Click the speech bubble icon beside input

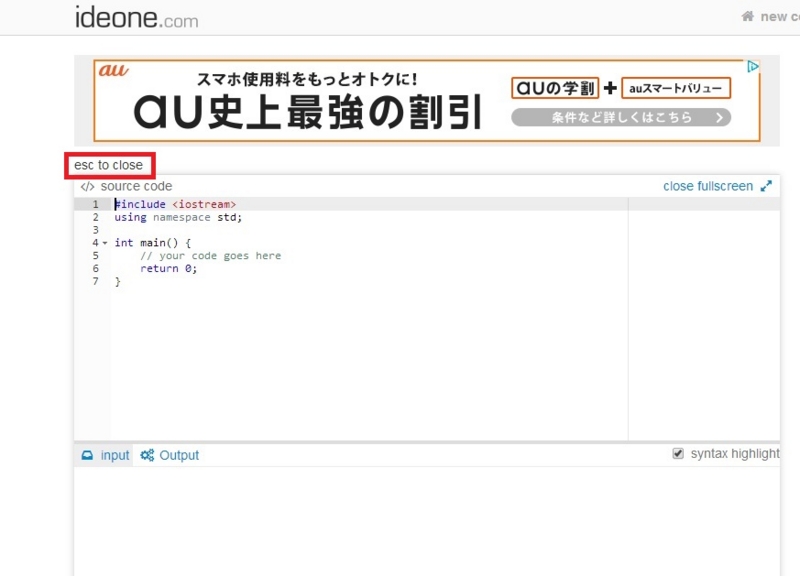[x=88, y=454]
